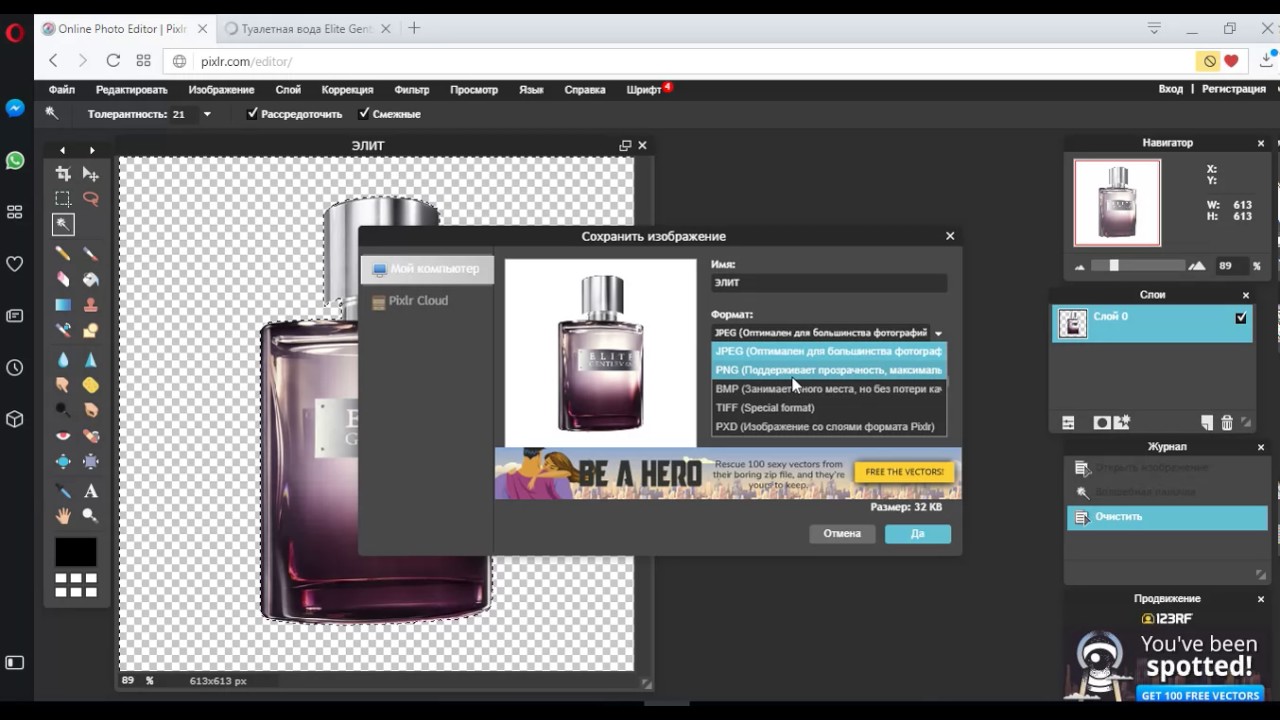Image resolution: width=1280 pixels, height=720 pixels.
Task: Select the Paint Bucket tool
Action: 91,280
